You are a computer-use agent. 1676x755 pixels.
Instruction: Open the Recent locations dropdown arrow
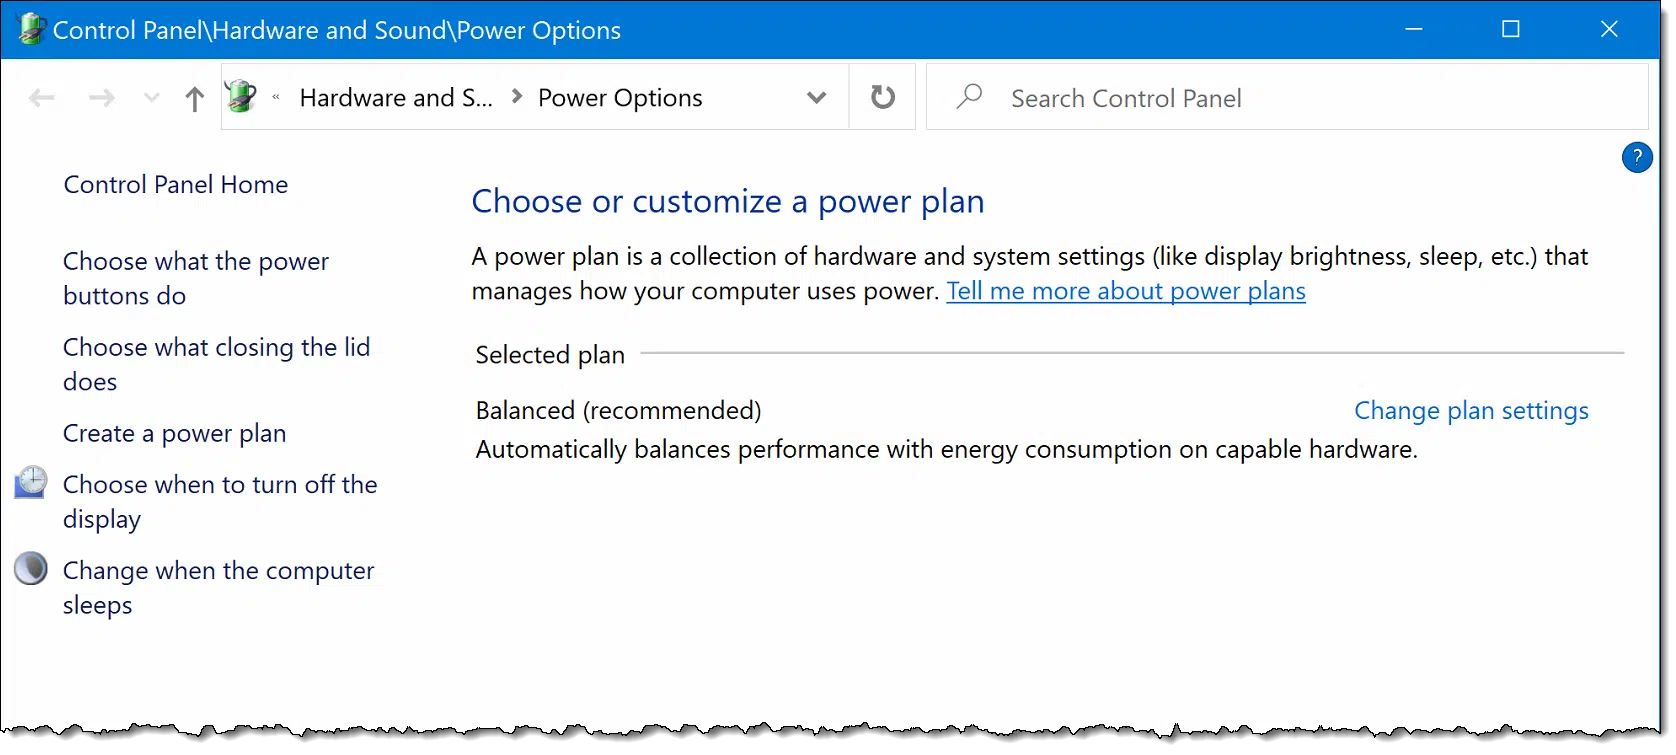[151, 98]
